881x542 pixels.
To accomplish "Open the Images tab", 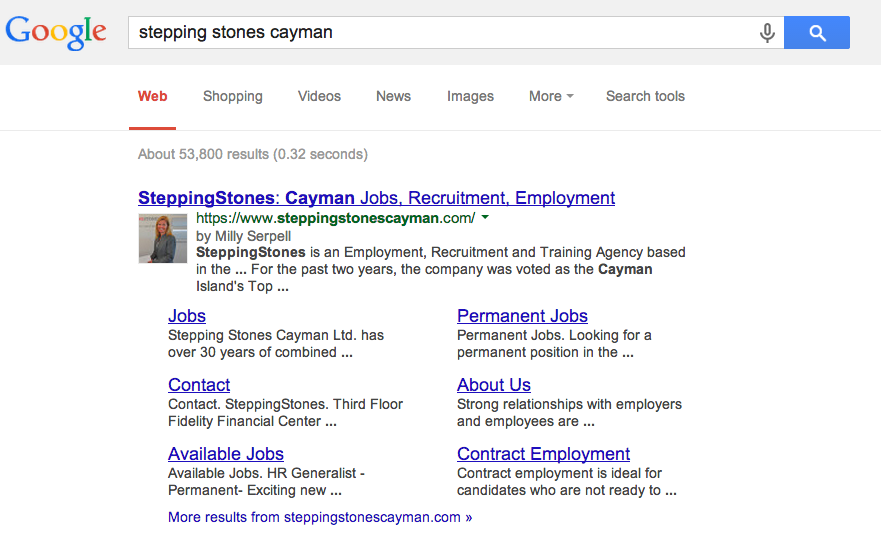I will (470, 96).
